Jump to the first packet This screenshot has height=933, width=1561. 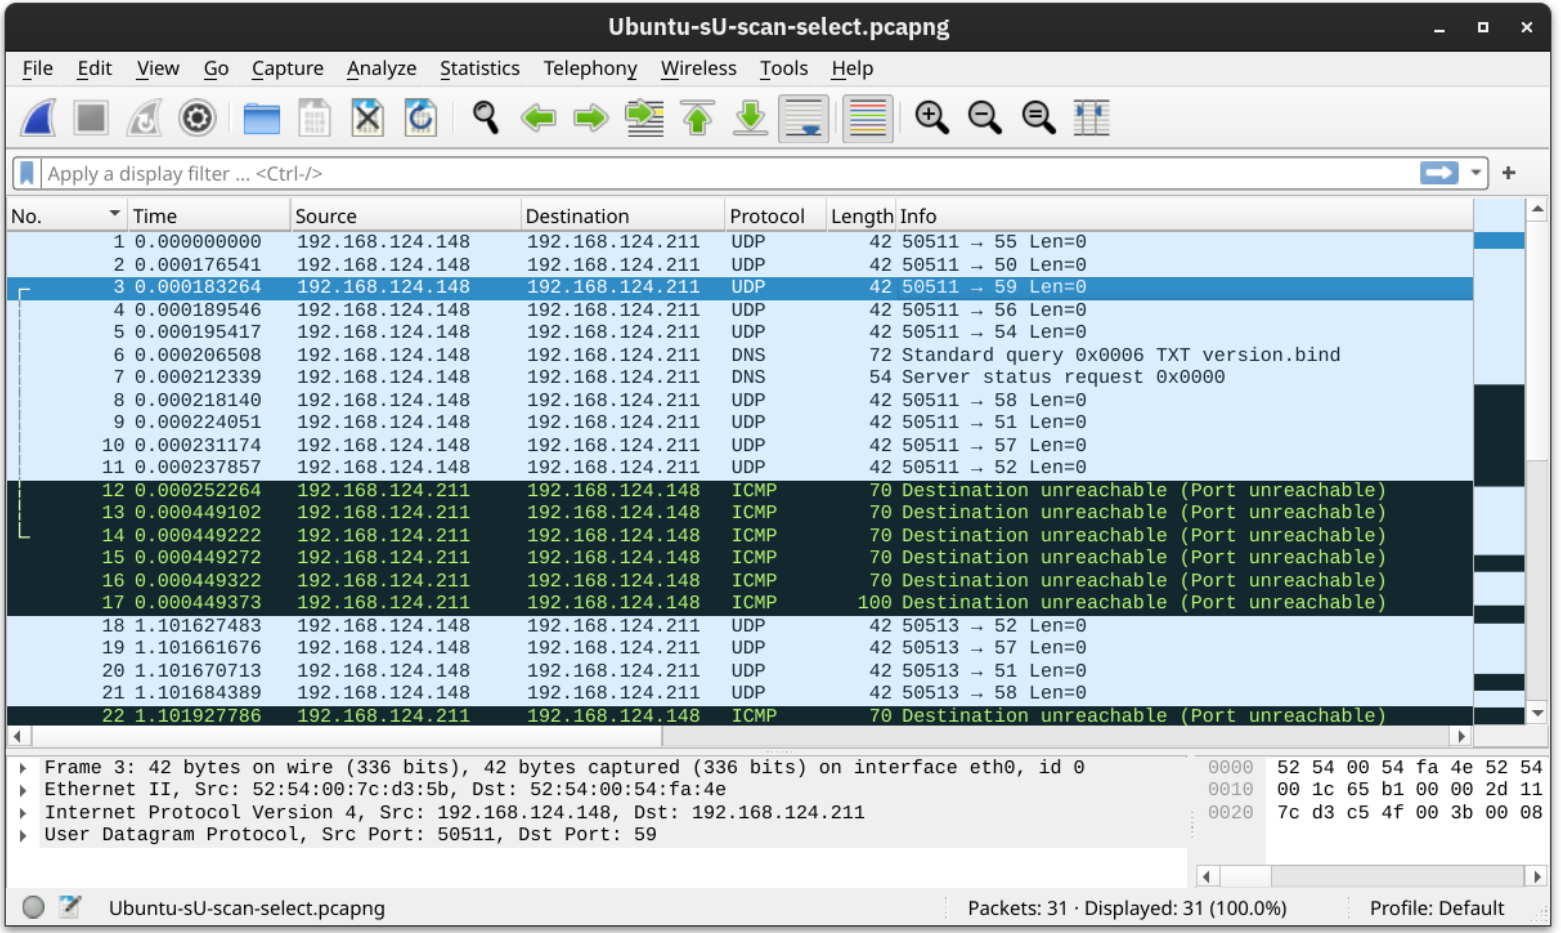pos(697,118)
